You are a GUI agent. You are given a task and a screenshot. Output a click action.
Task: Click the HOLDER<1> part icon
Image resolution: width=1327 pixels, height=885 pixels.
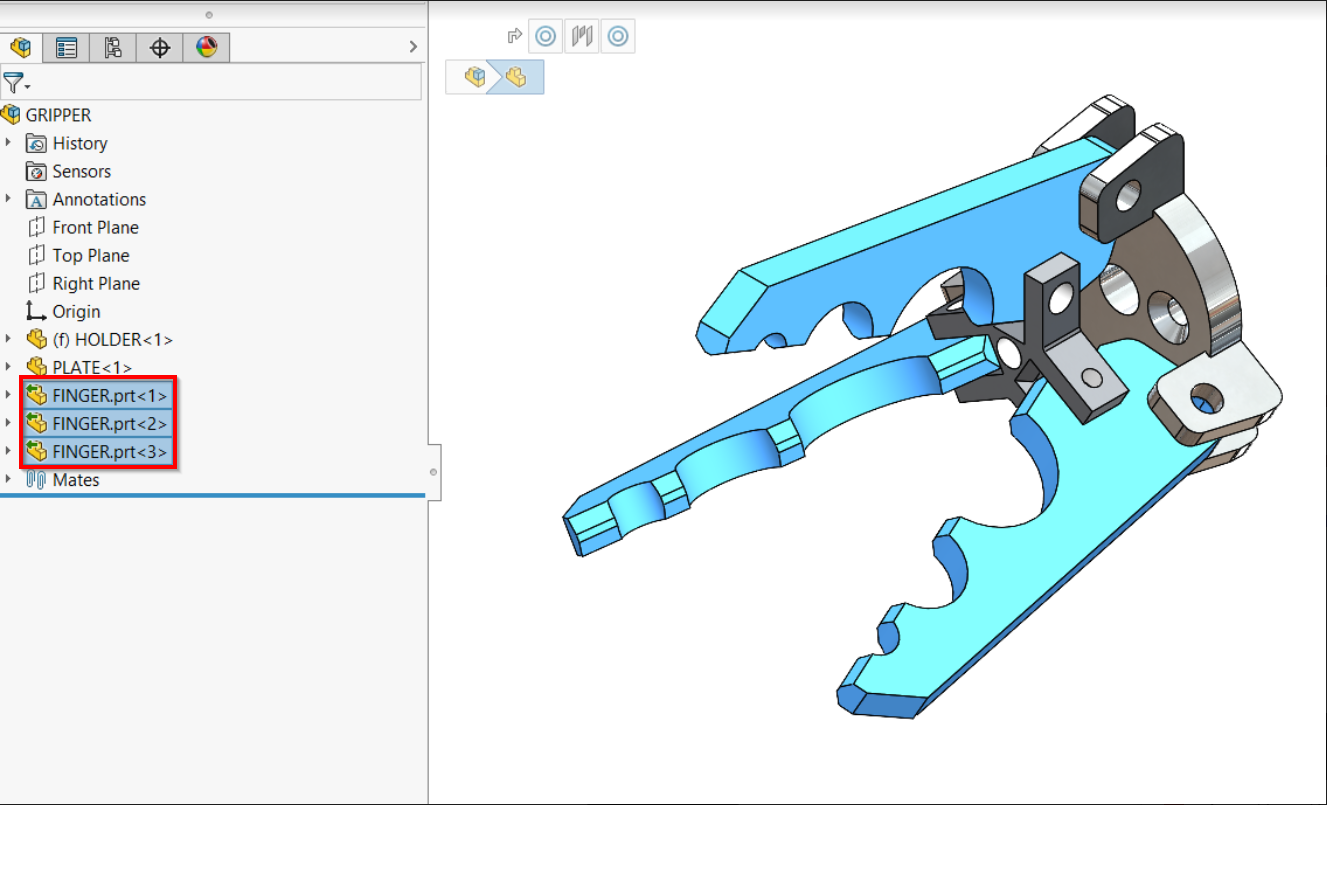[37, 339]
